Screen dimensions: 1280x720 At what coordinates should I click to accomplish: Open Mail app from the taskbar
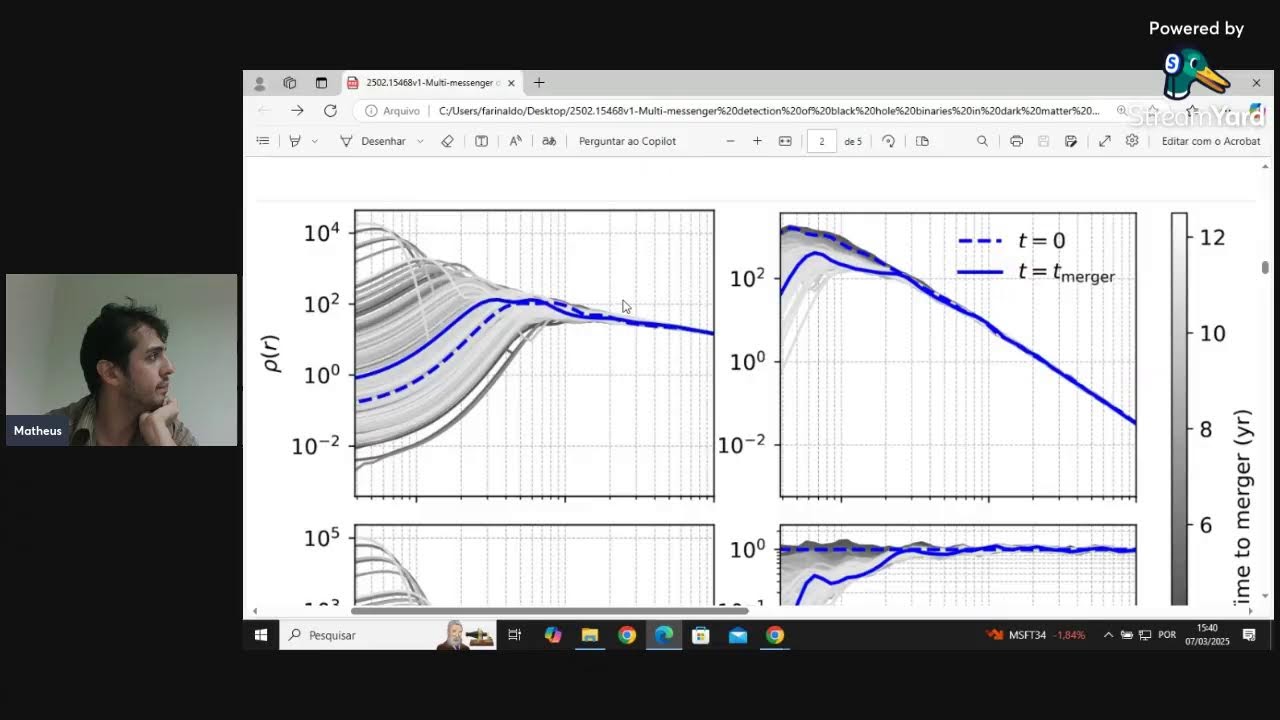(738, 635)
